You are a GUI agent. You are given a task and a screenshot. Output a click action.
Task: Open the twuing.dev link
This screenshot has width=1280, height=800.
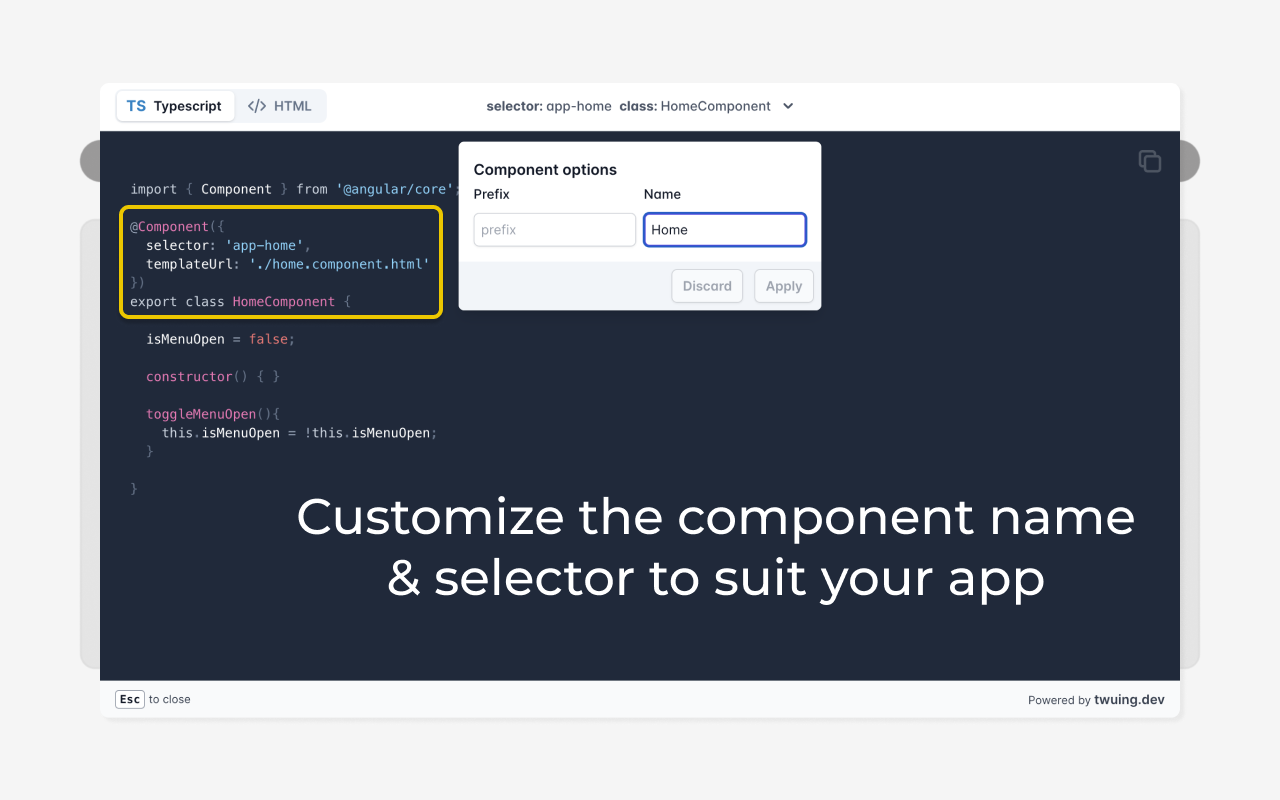tap(1129, 700)
